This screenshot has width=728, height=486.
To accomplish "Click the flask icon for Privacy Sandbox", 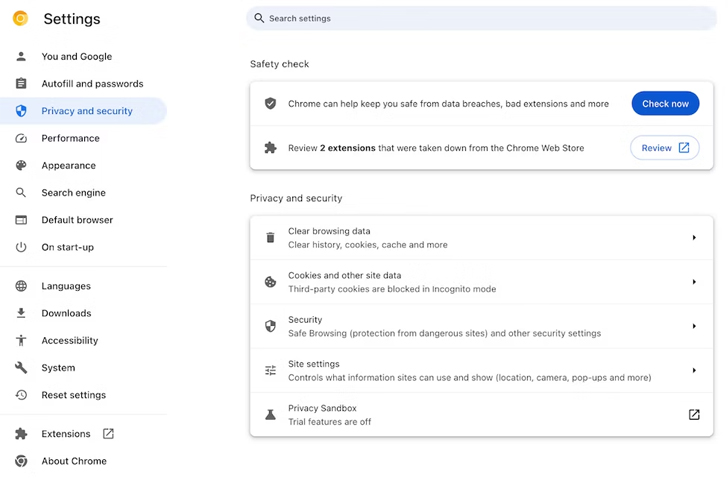I will 270,415.
